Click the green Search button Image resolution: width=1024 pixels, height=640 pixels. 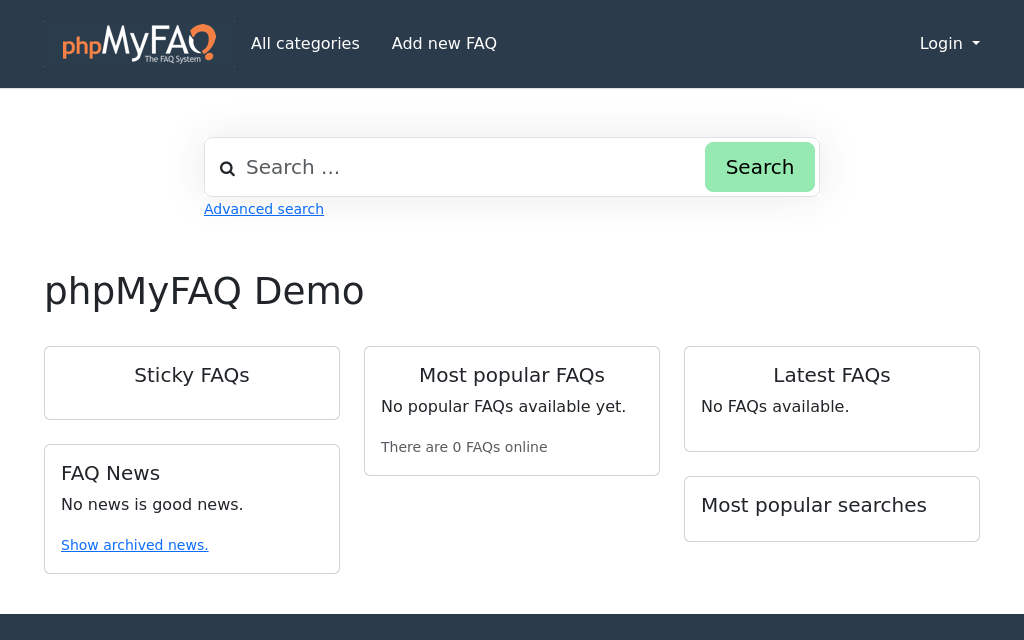(x=760, y=167)
